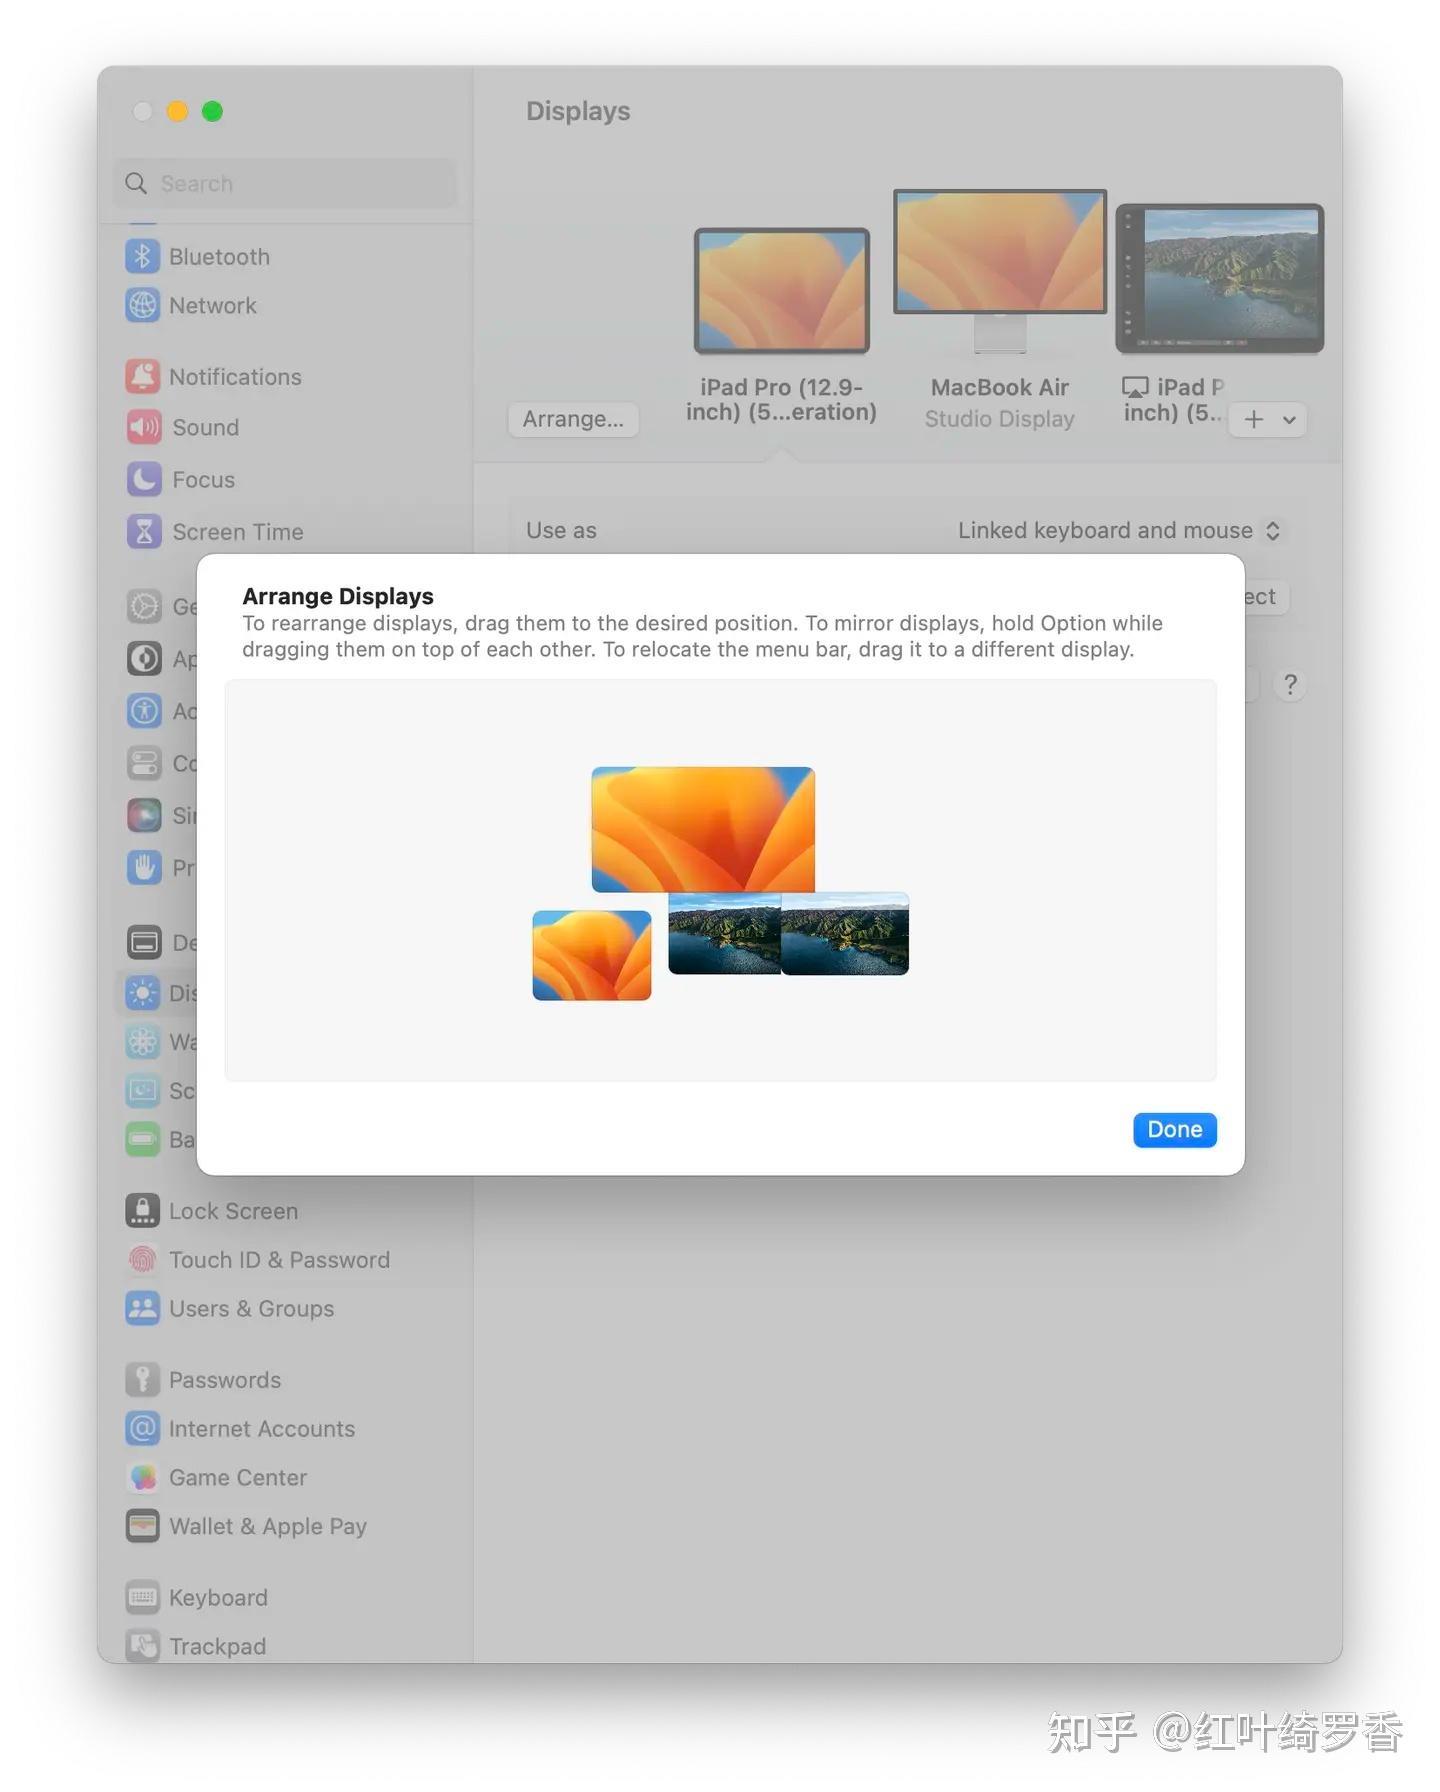Open Users & Groups icon

[142, 1308]
